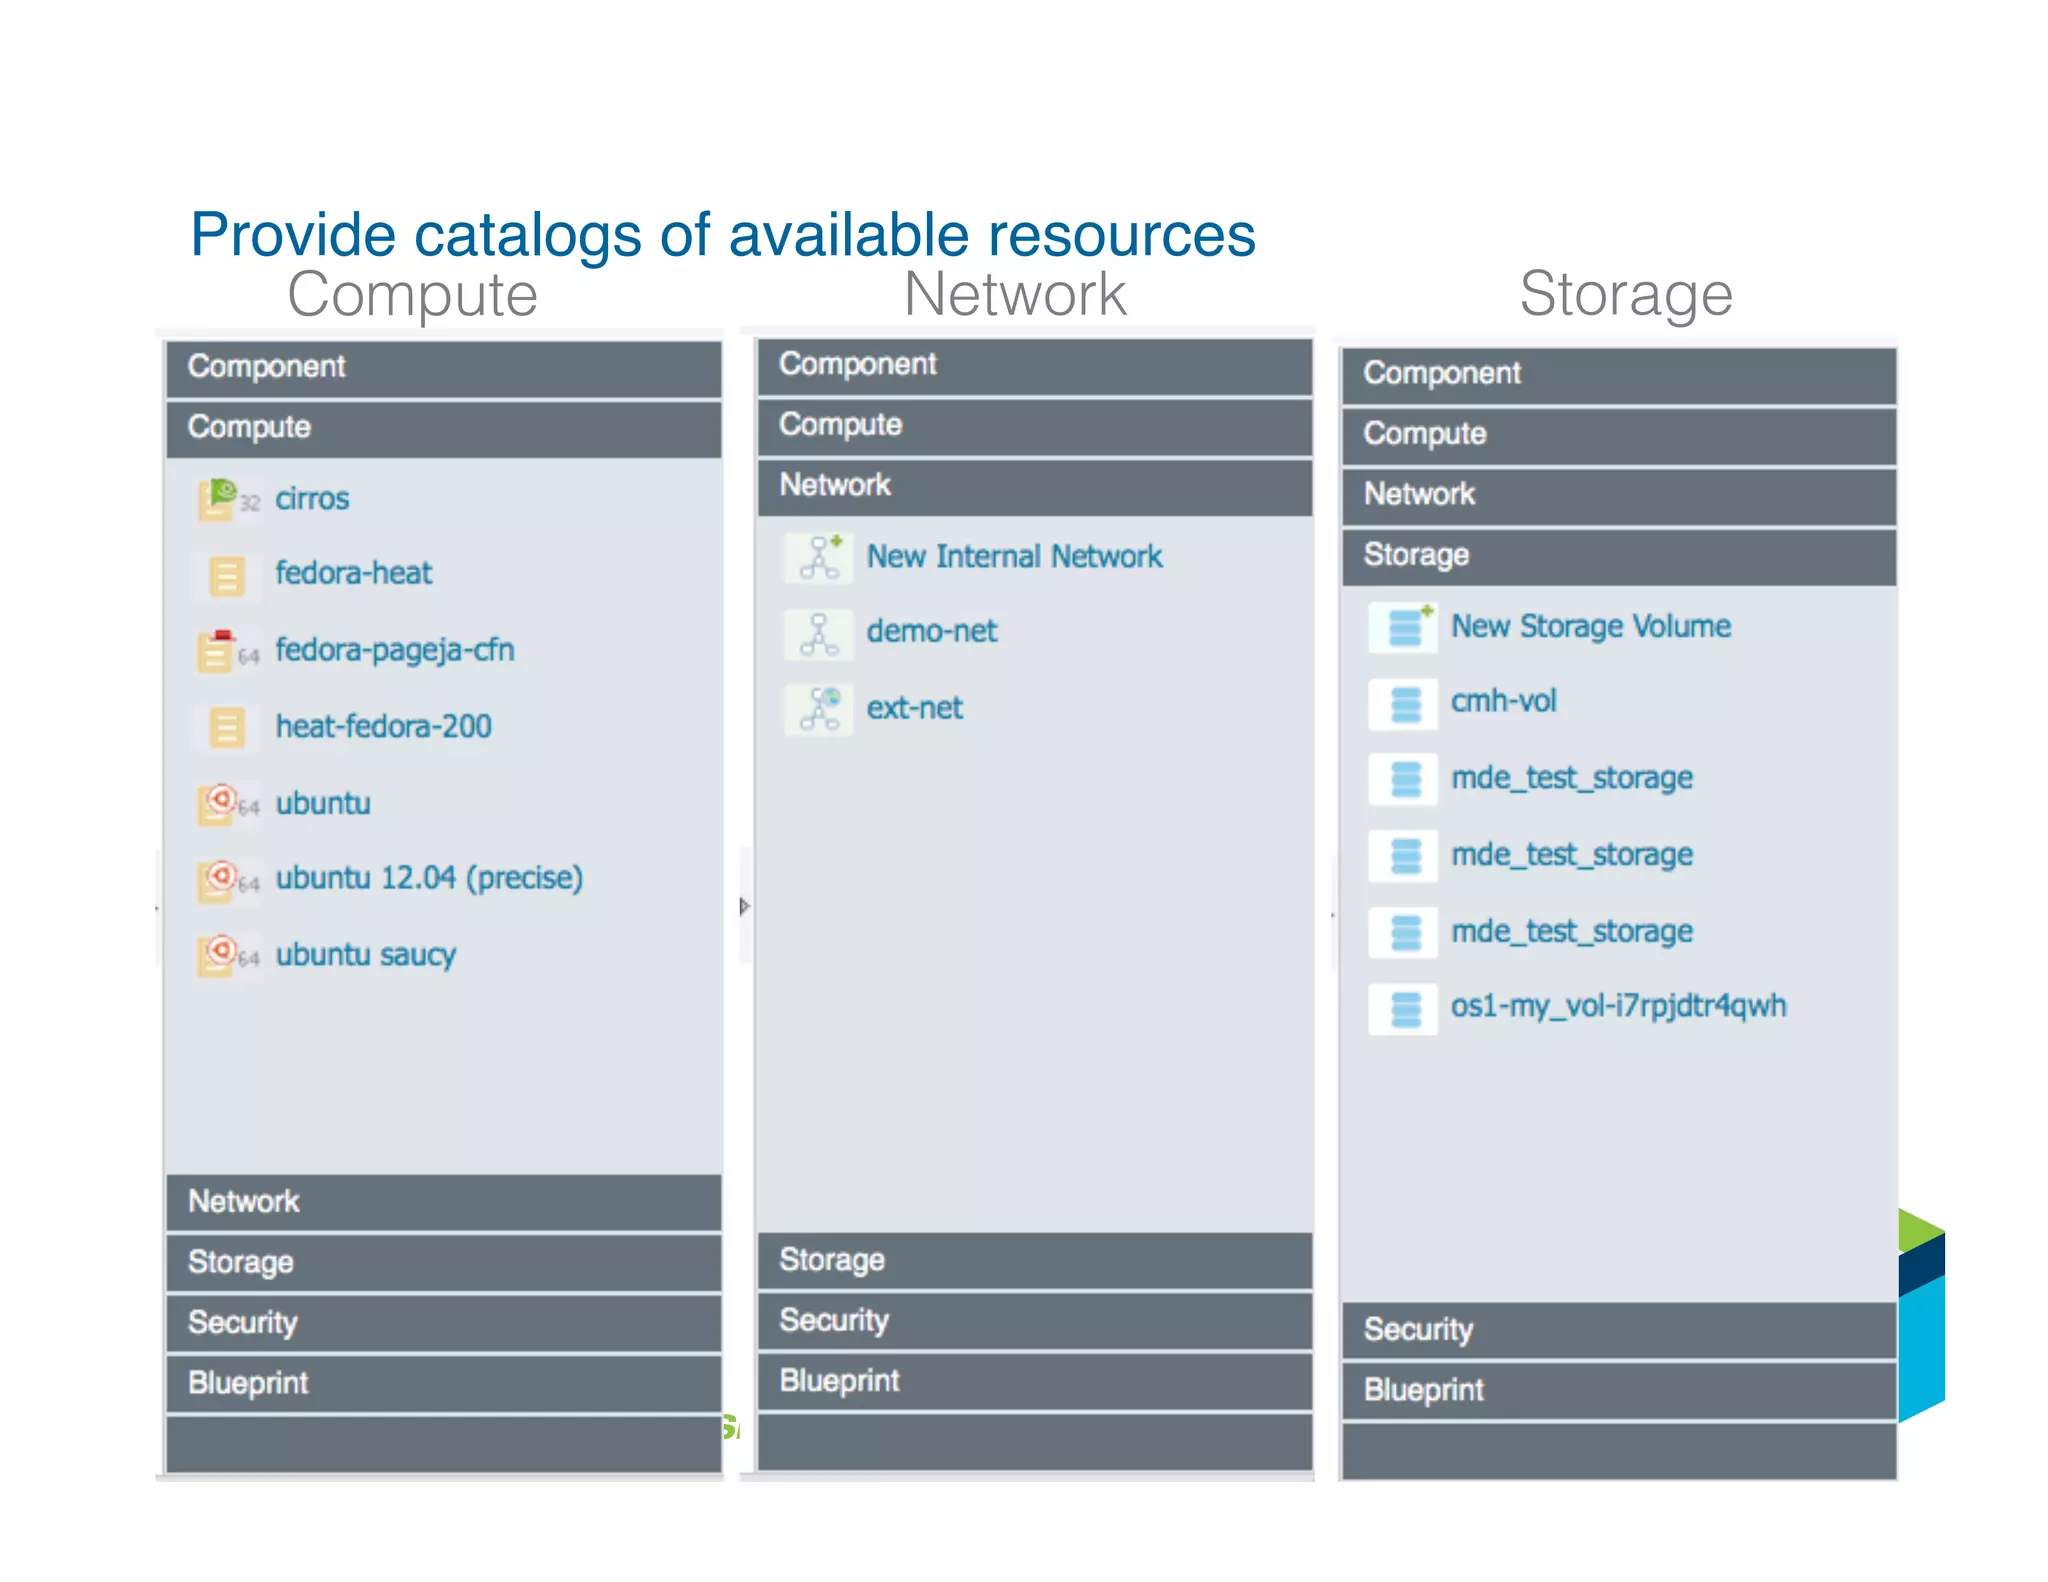
Task: Select the os1-my_vol-i7rpjdtr4qwh volume
Action: [1618, 1006]
